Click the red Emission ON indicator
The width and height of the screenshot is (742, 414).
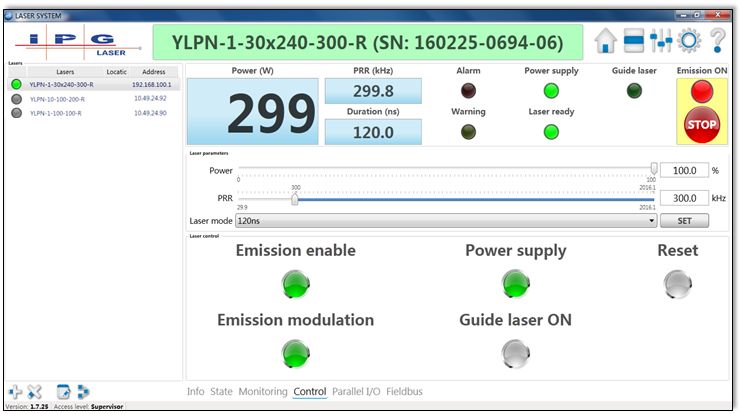(x=702, y=91)
